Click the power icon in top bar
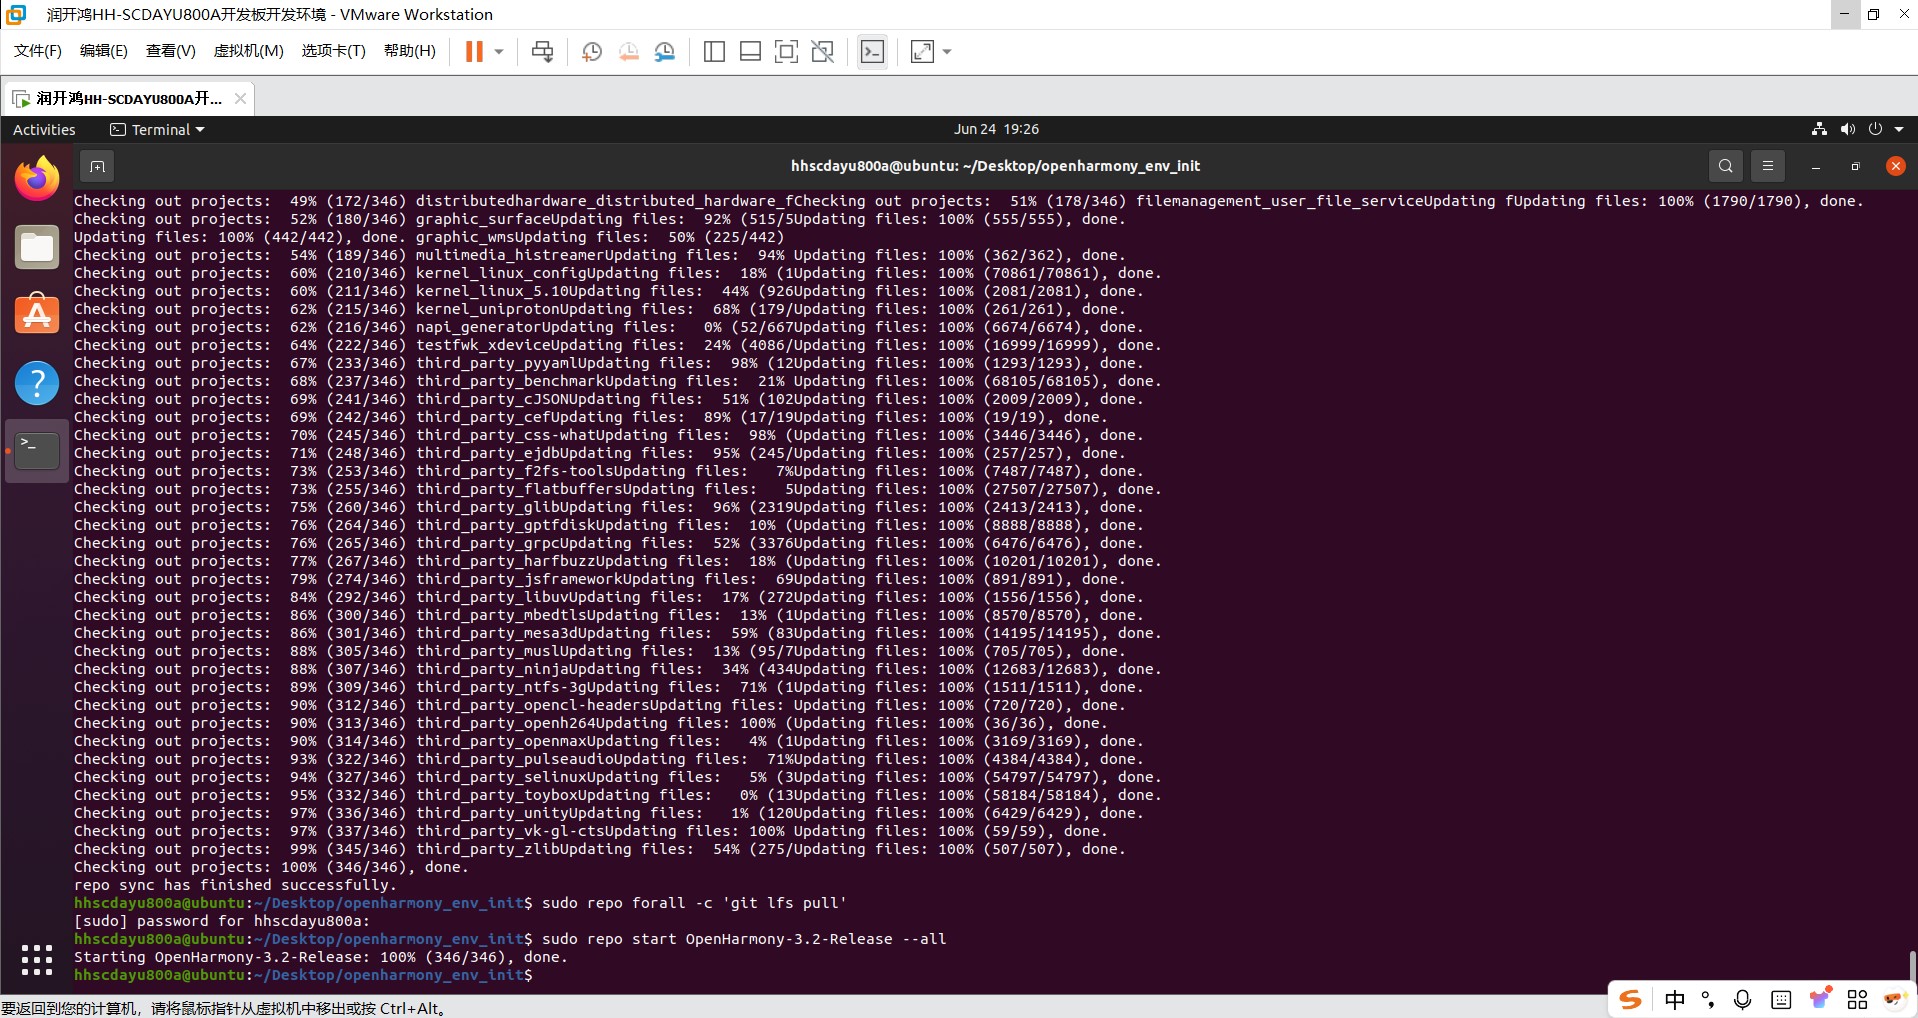The width and height of the screenshot is (1918, 1018). tap(1875, 129)
